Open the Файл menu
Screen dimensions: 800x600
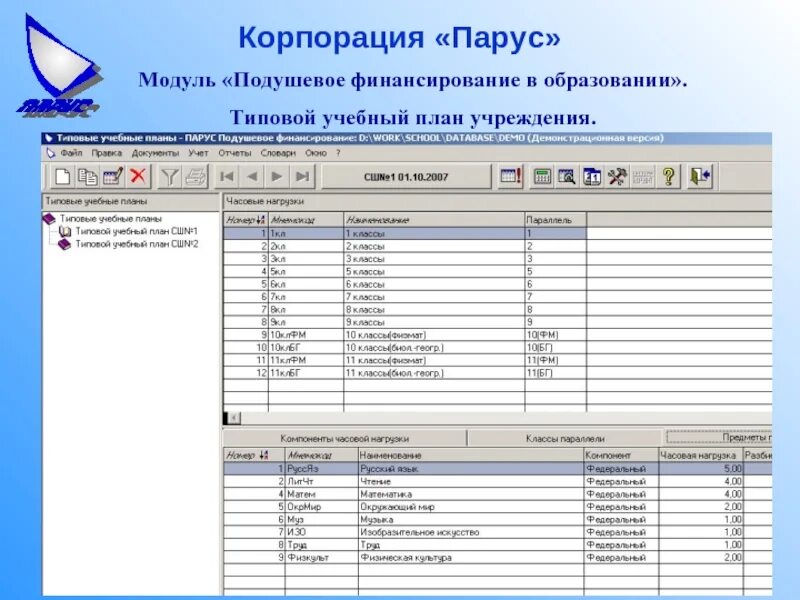71,153
